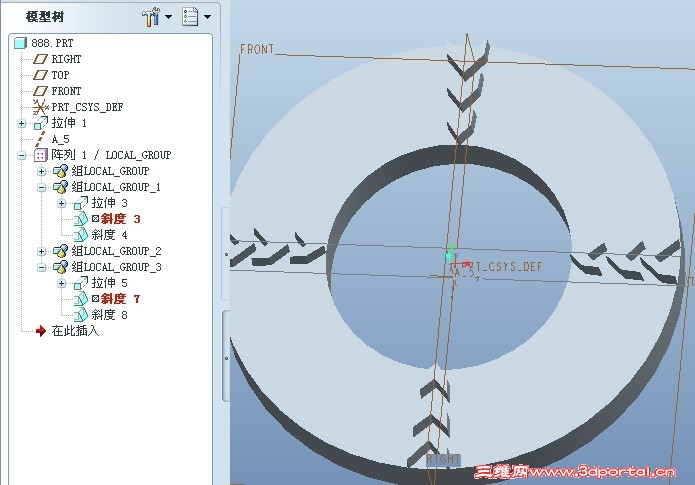The width and height of the screenshot is (695, 485).
Task: Select the 组LOCAL_GROUP_3 label
Action: coord(116,266)
